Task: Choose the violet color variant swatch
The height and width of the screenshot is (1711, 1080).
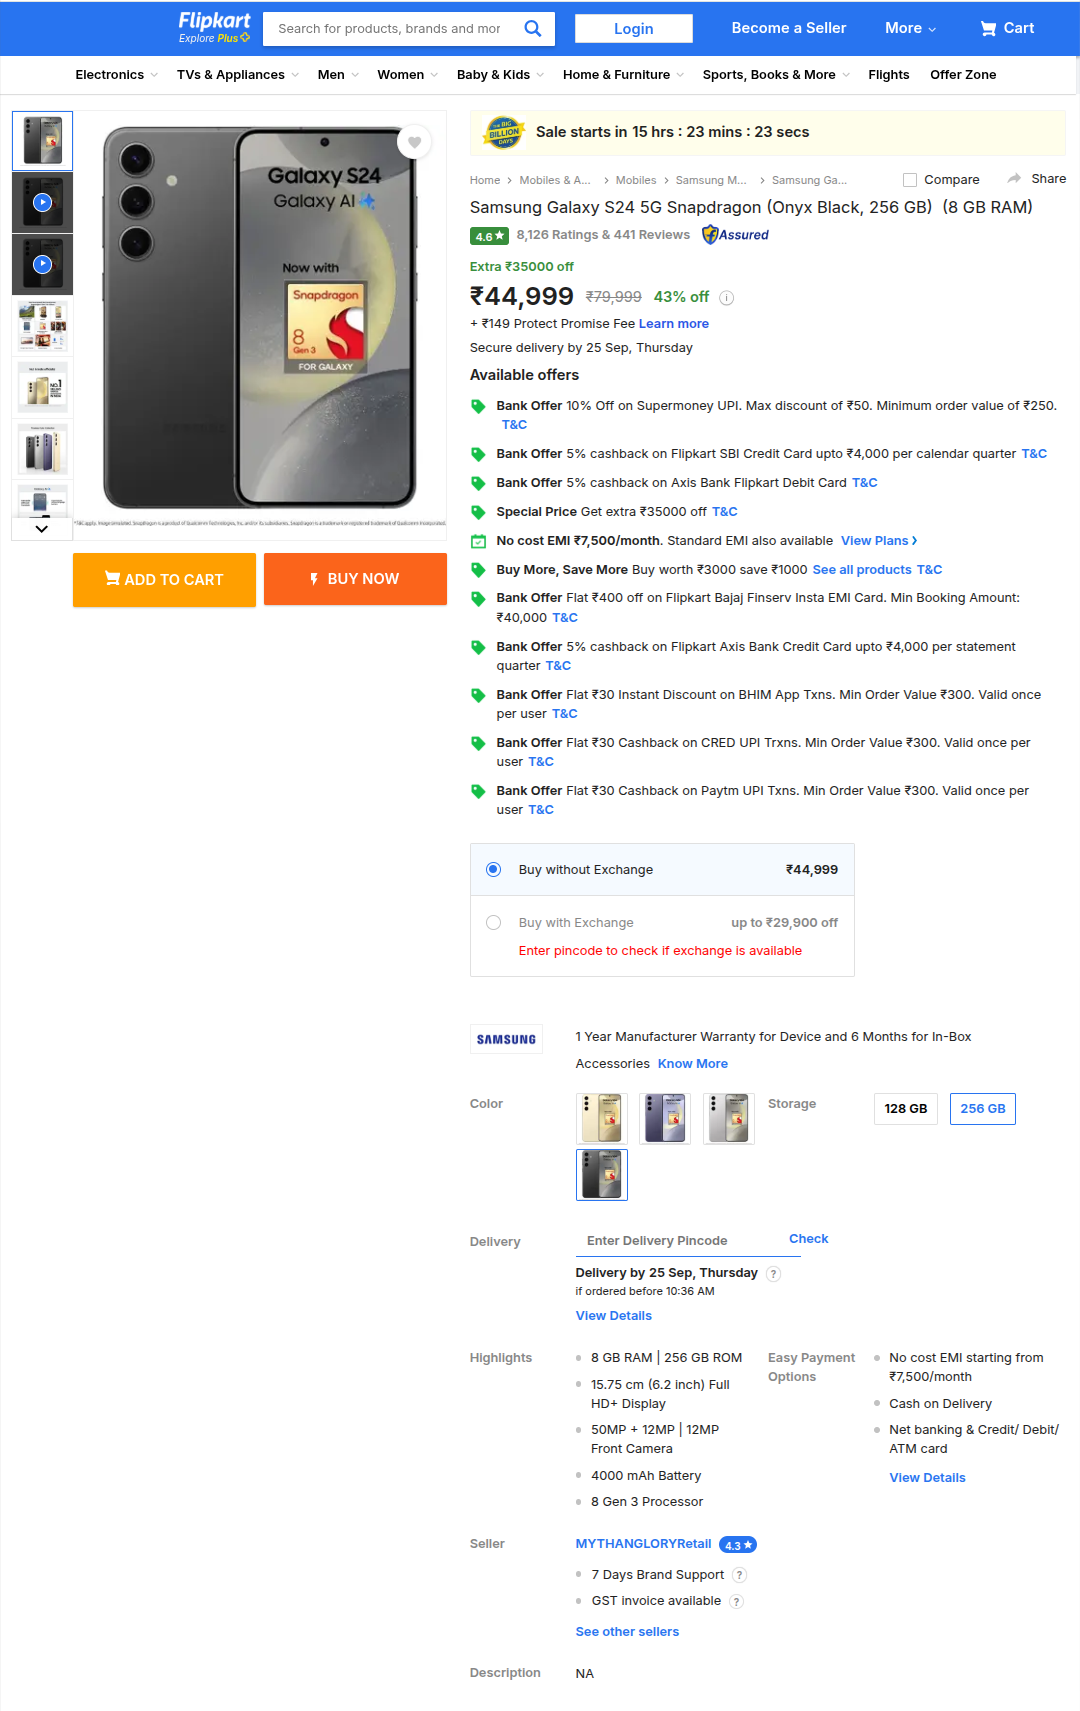Action: [665, 1118]
